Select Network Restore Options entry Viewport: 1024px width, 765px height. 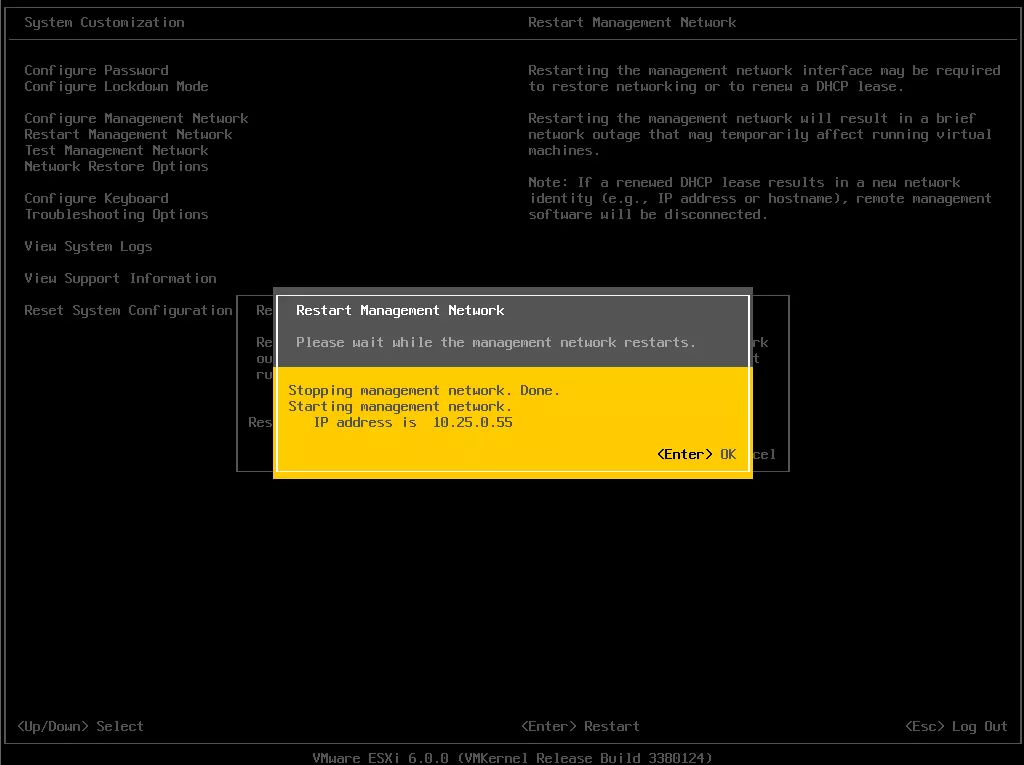pos(116,167)
